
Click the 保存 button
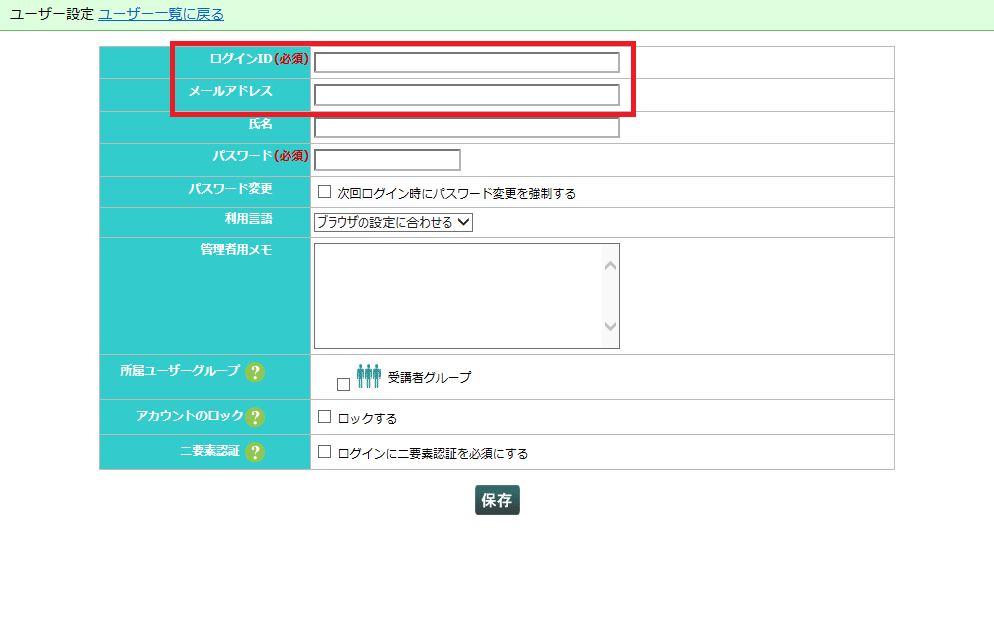click(x=497, y=500)
